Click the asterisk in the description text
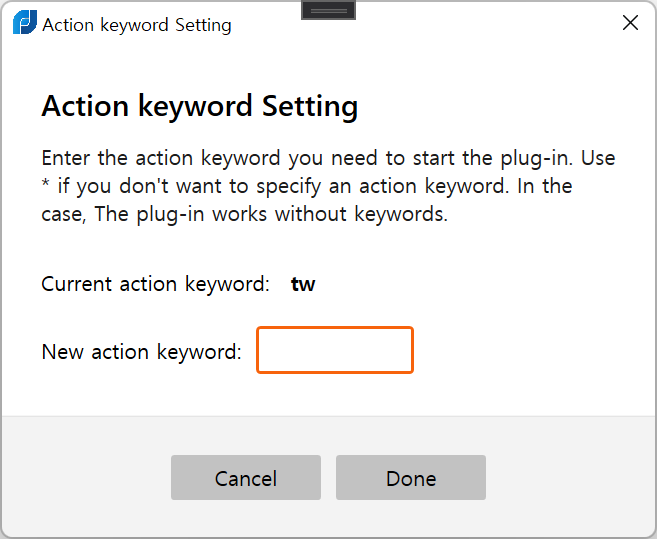This screenshot has width=657, height=539. [46, 183]
